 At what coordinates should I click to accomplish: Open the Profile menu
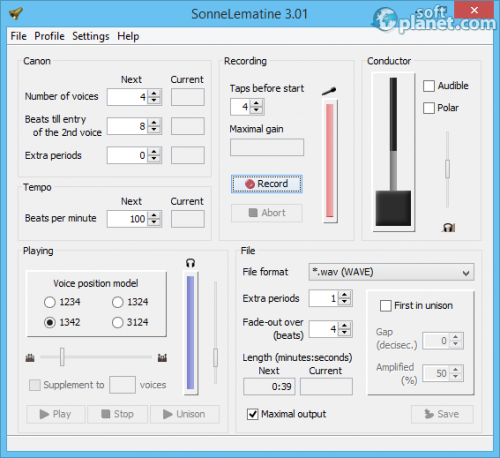[x=49, y=36]
